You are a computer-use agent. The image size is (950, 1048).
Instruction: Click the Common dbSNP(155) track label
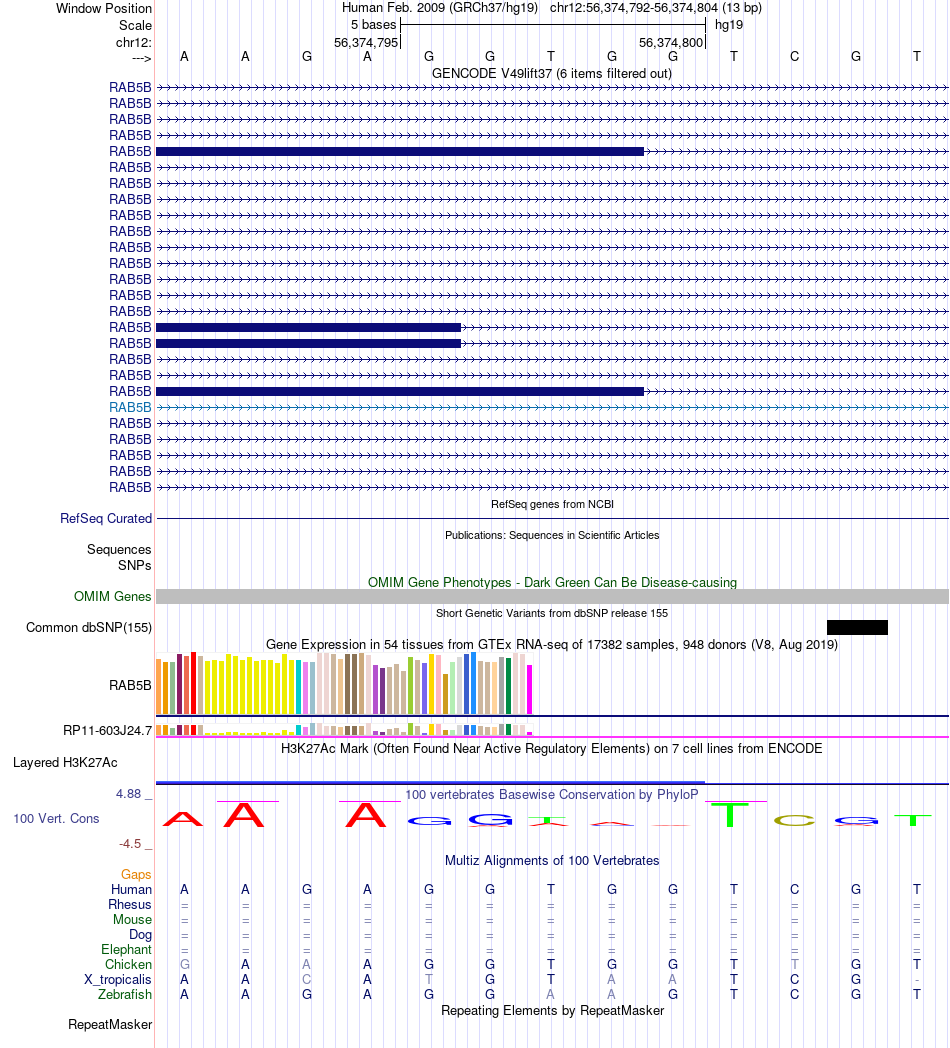point(89,628)
